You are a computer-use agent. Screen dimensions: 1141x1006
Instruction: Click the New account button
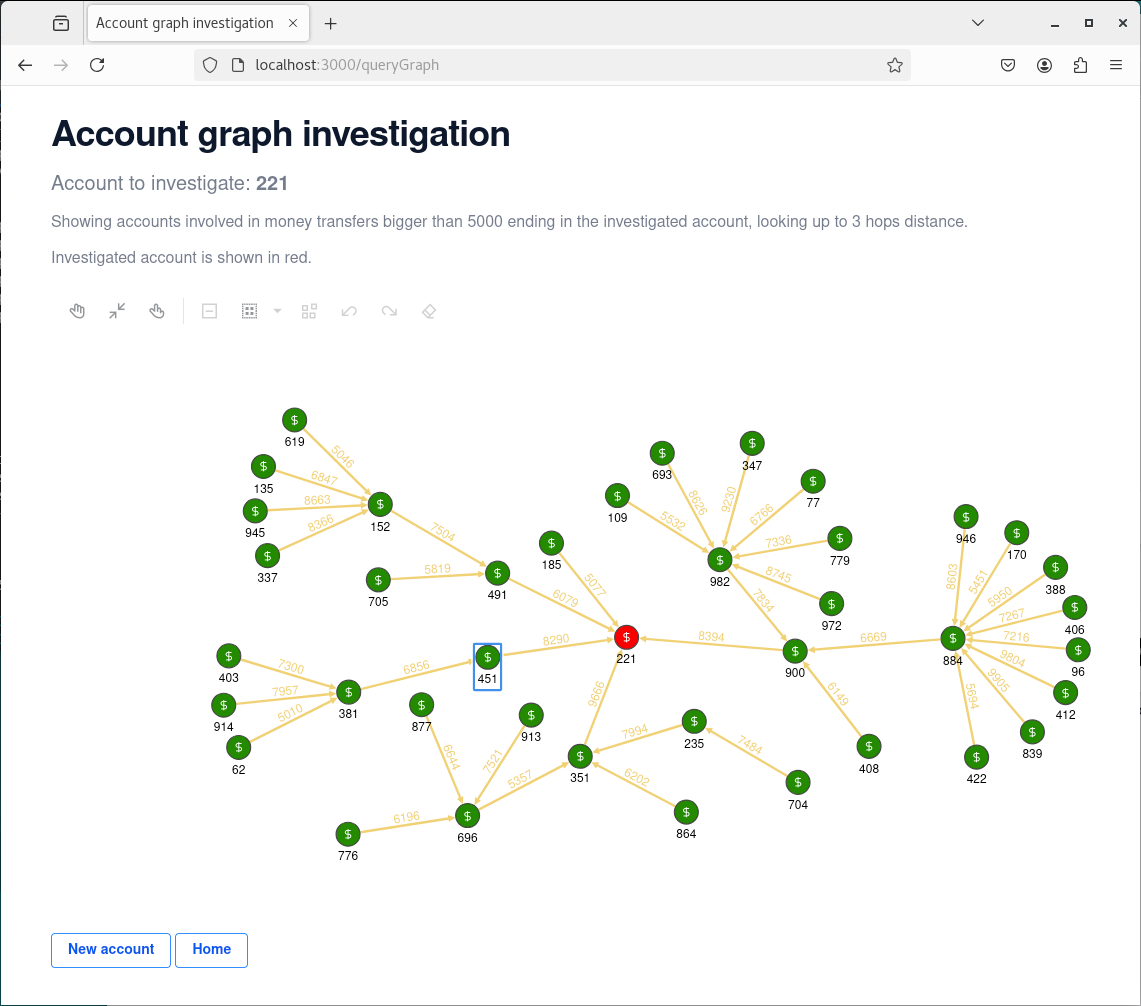110,949
